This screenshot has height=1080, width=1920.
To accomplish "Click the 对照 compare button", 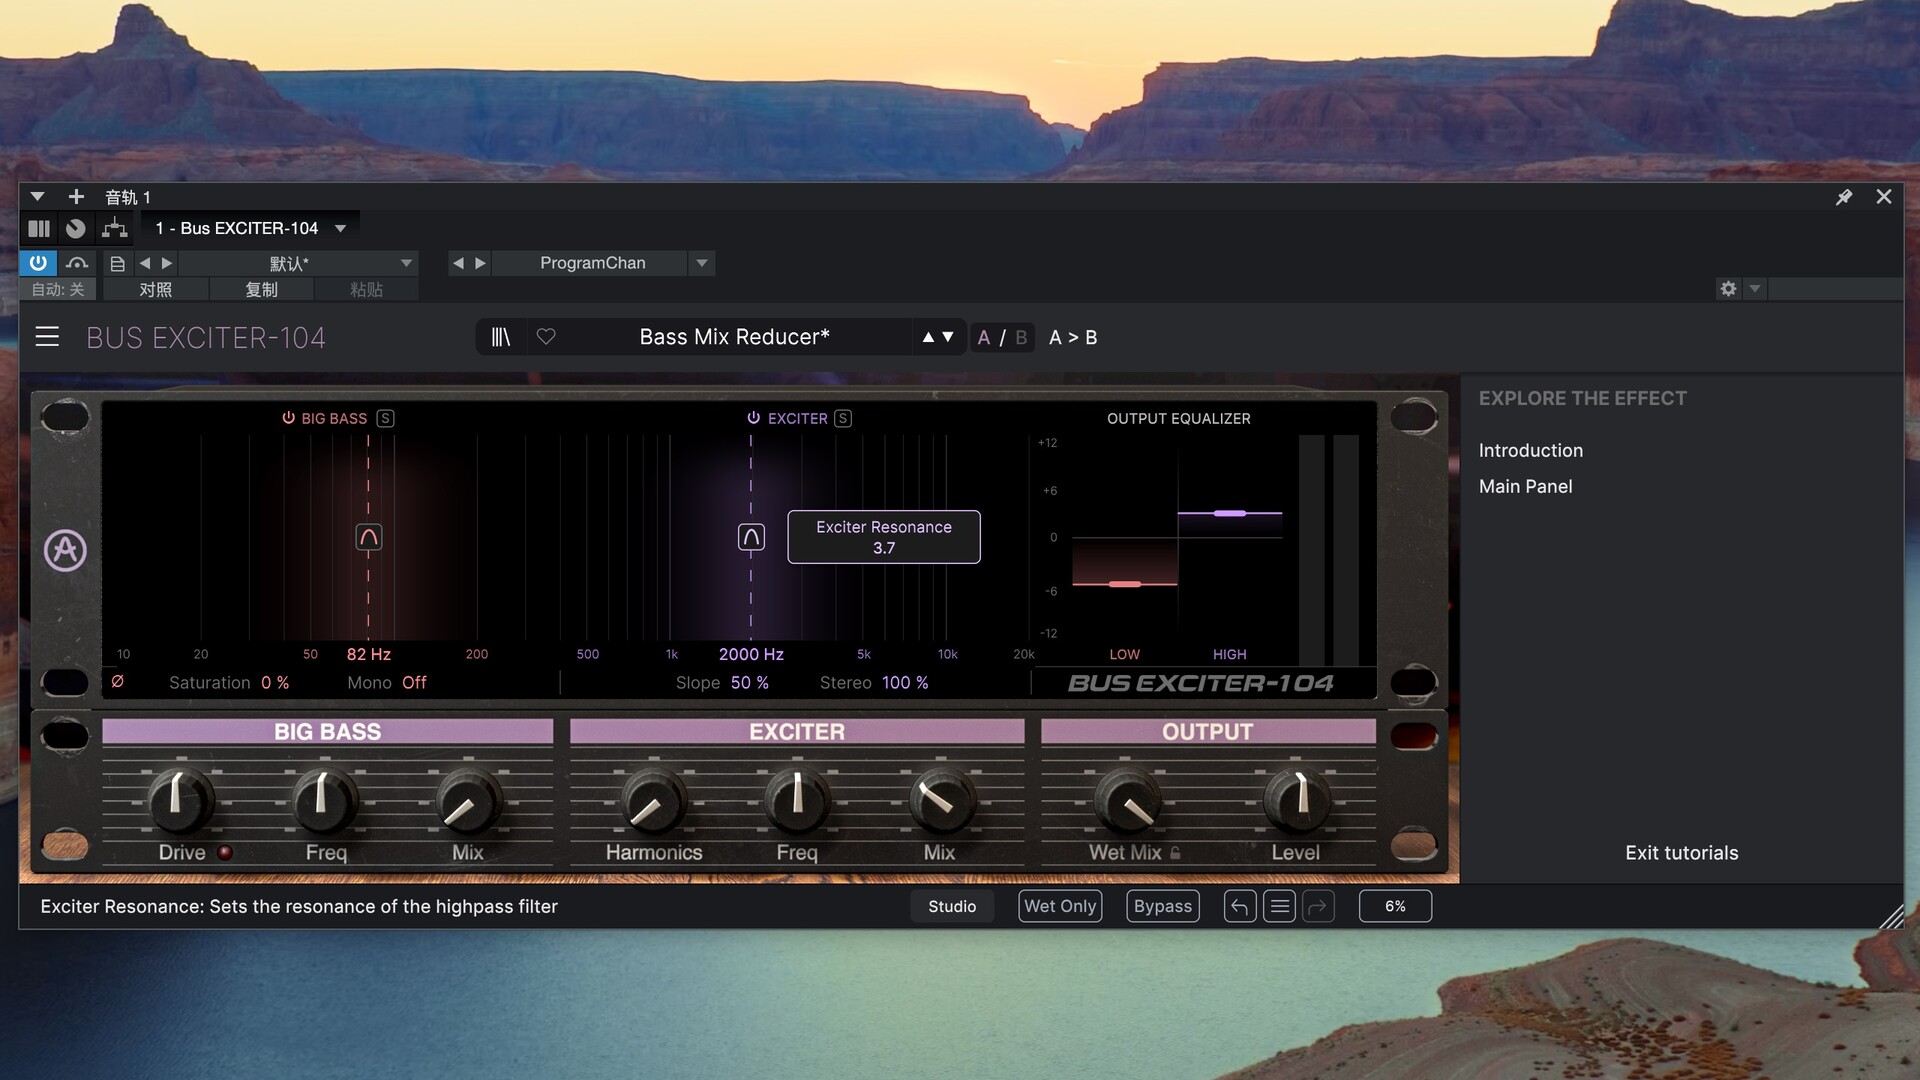I will [155, 289].
